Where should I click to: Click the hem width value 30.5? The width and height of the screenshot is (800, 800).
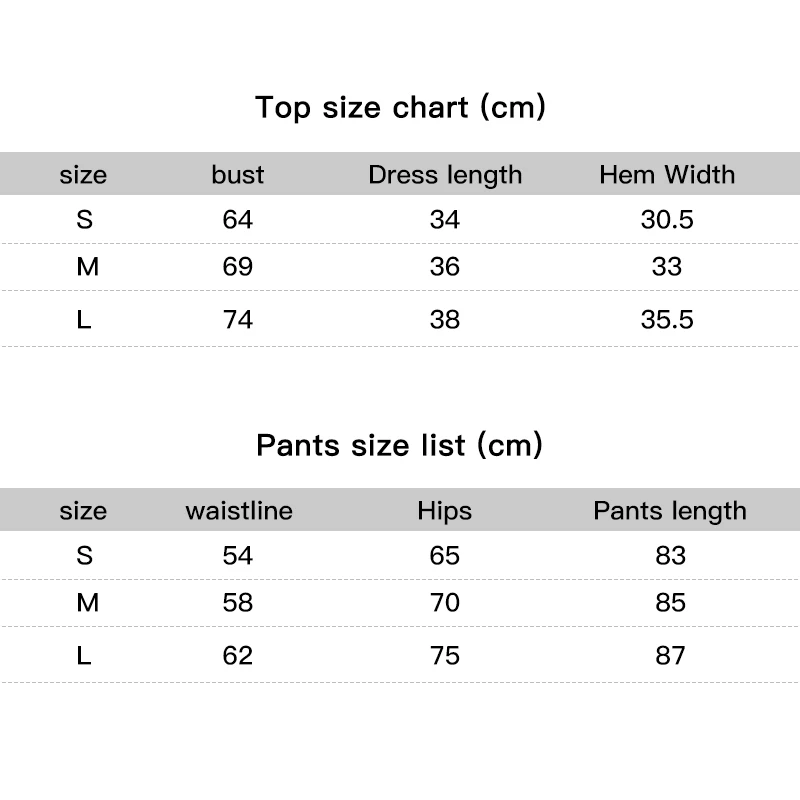pyautogui.click(x=667, y=220)
